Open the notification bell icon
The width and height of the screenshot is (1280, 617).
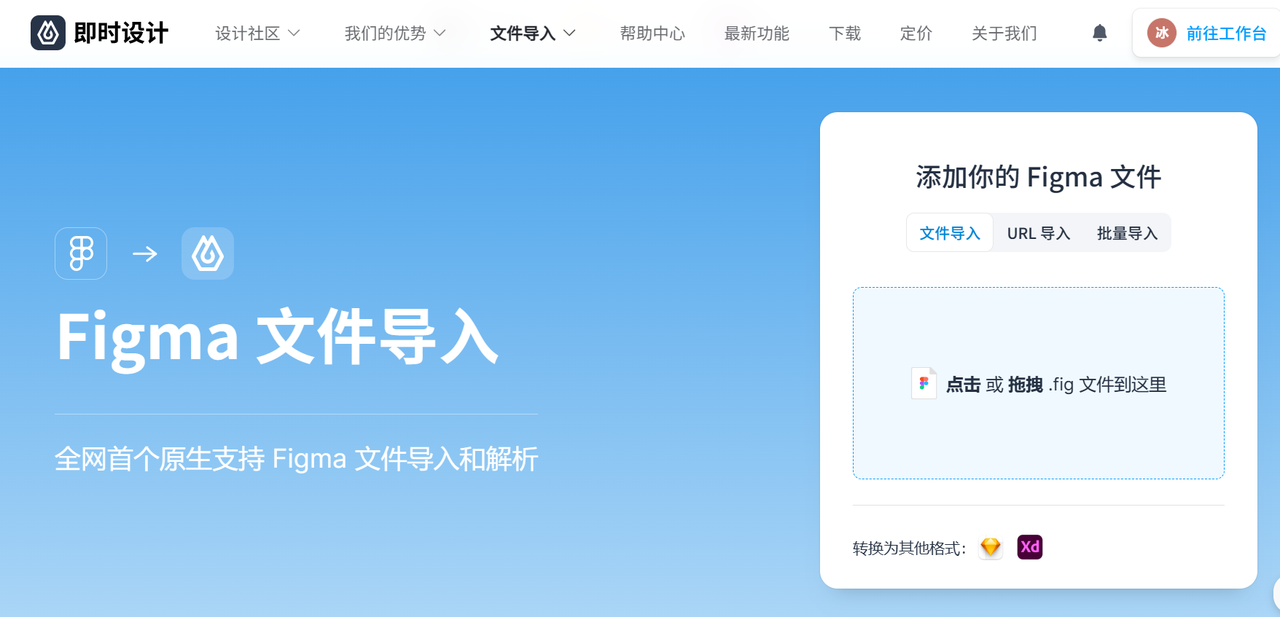1099,33
